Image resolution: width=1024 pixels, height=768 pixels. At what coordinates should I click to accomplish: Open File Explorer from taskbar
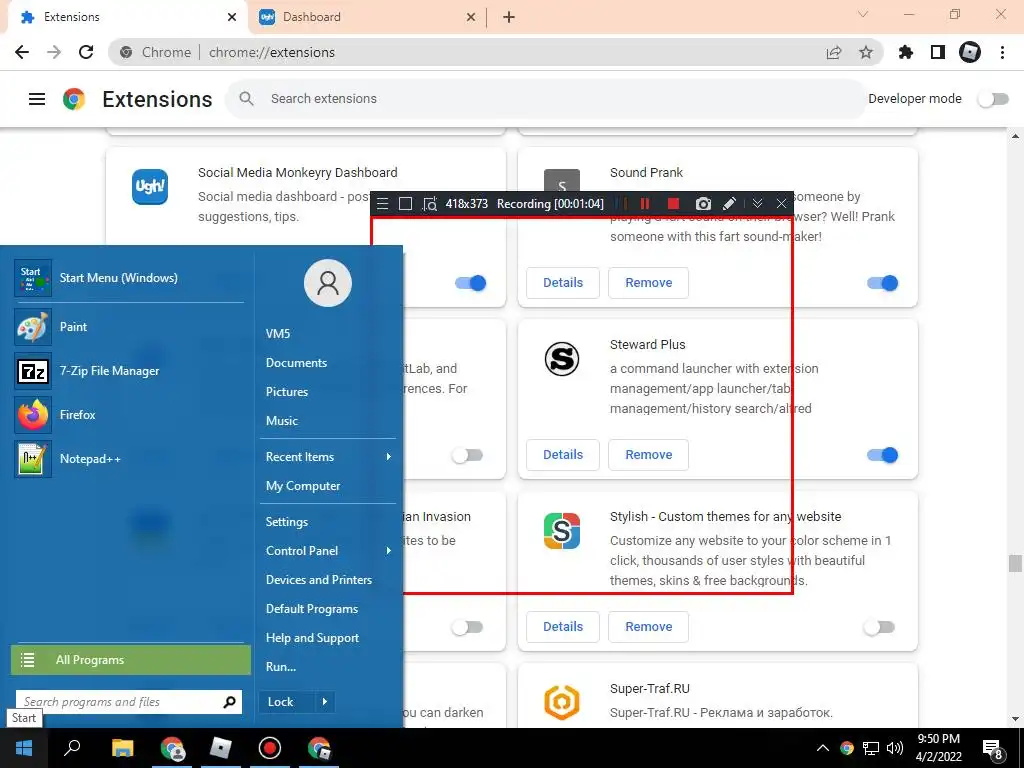click(x=122, y=748)
